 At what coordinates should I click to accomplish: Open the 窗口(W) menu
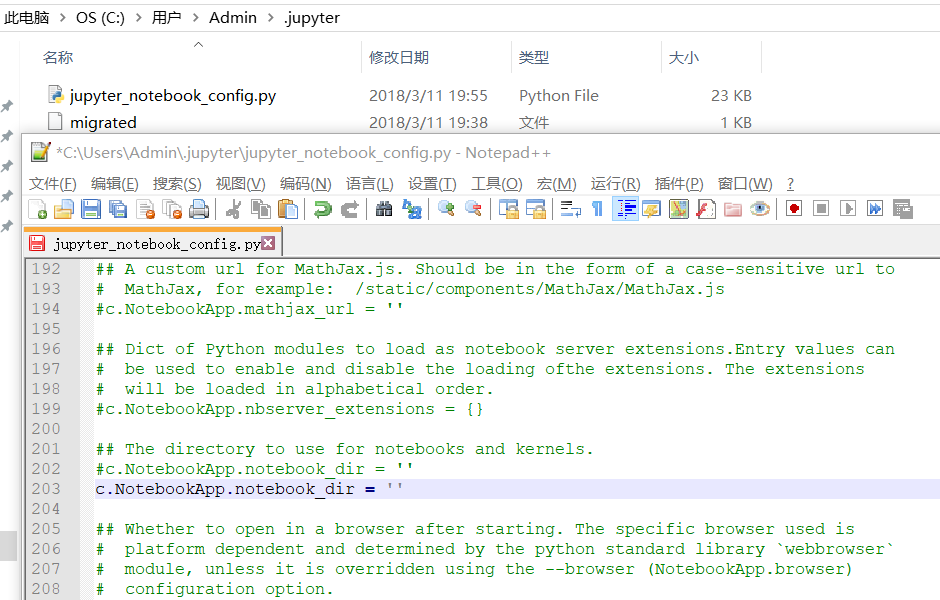[x=745, y=184]
